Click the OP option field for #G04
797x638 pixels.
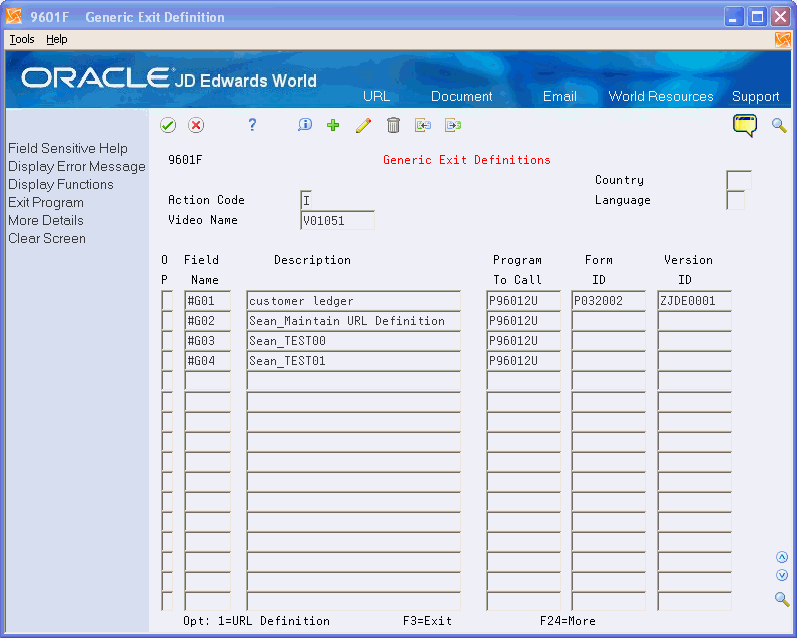point(167,360)
